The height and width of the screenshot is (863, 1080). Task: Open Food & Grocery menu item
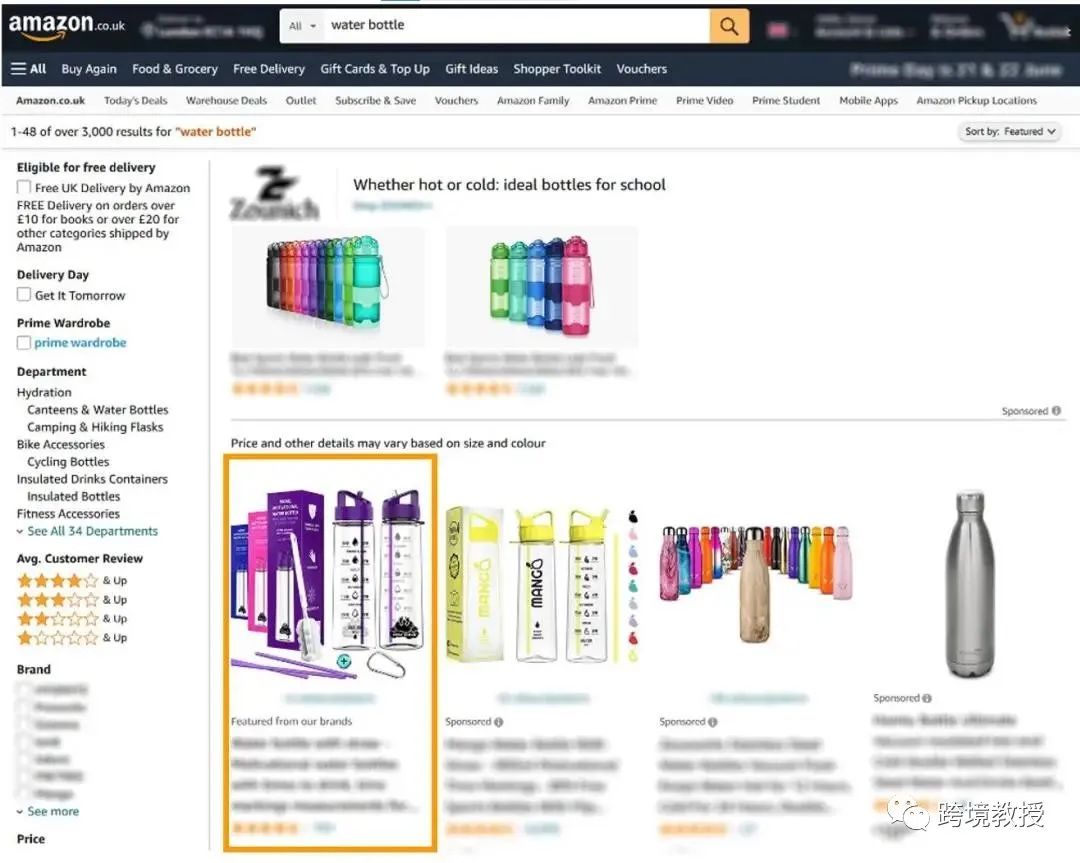coord(175,69)
